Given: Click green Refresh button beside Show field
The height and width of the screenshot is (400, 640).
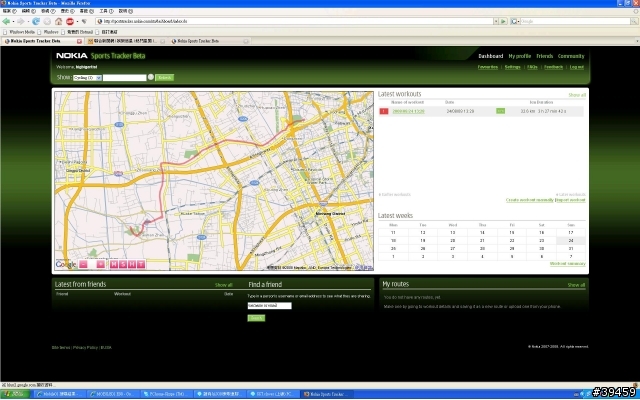Looking at the screenshot, I should (164, 78).
